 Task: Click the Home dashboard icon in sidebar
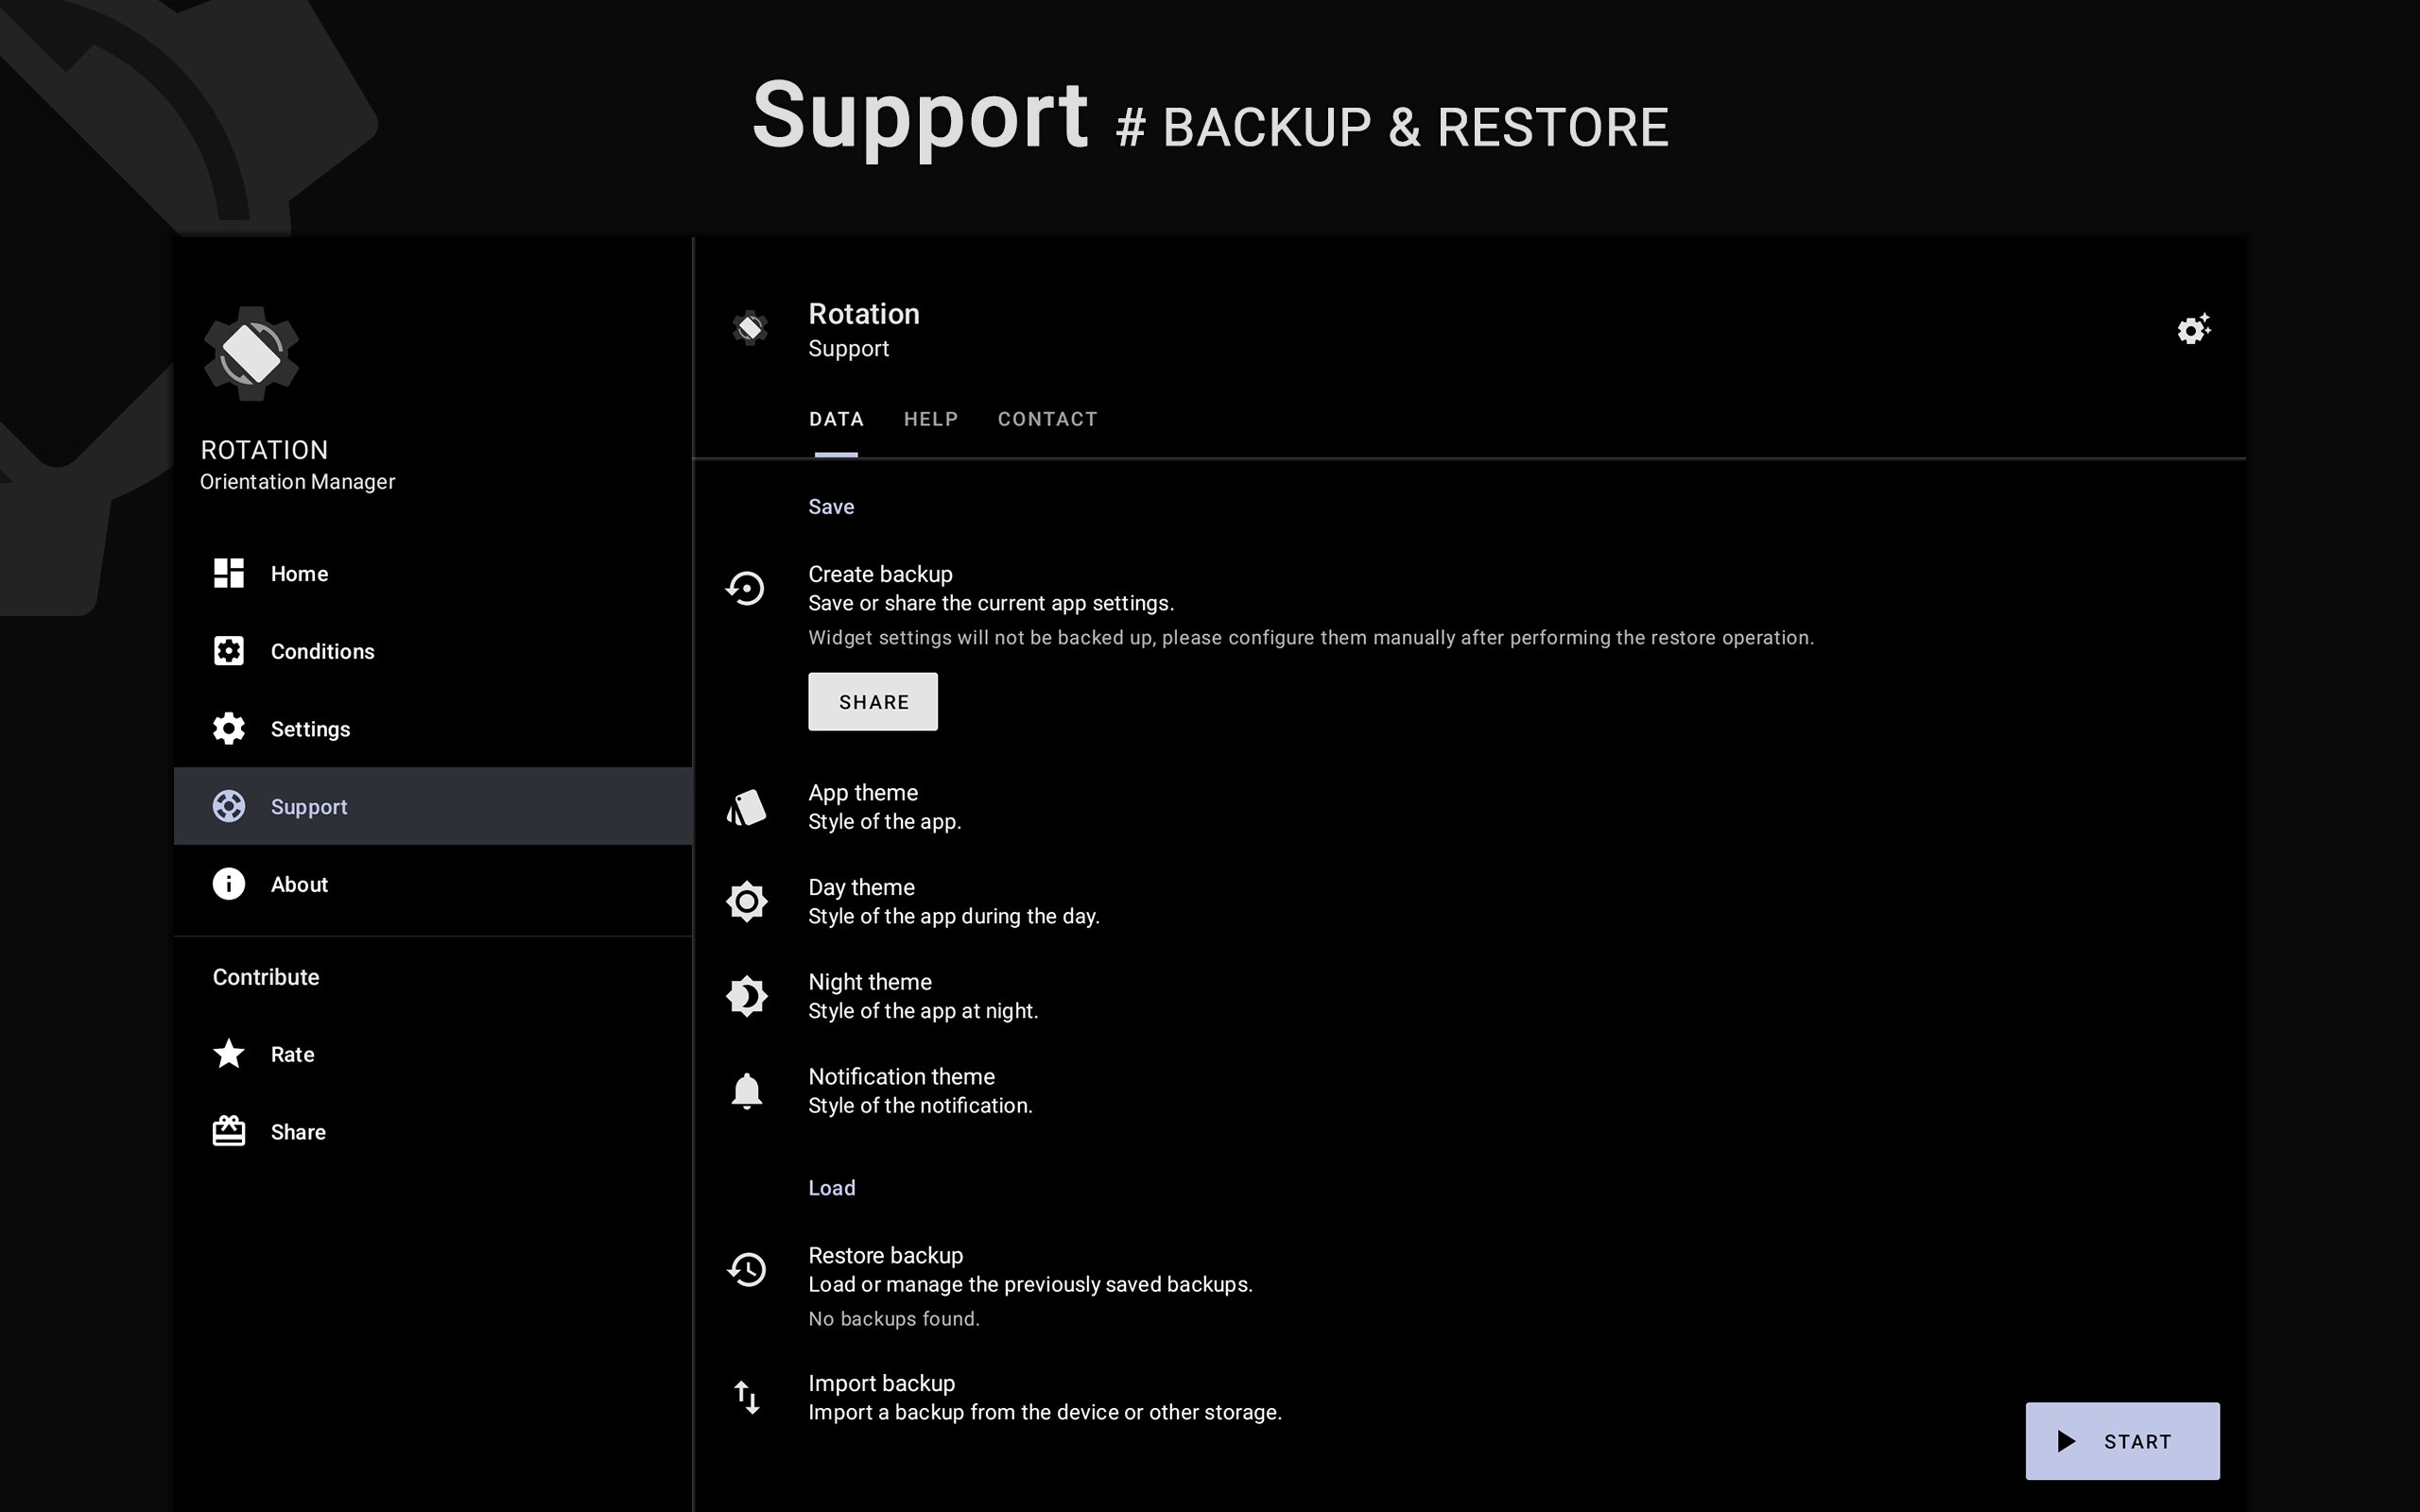point(229,573)
